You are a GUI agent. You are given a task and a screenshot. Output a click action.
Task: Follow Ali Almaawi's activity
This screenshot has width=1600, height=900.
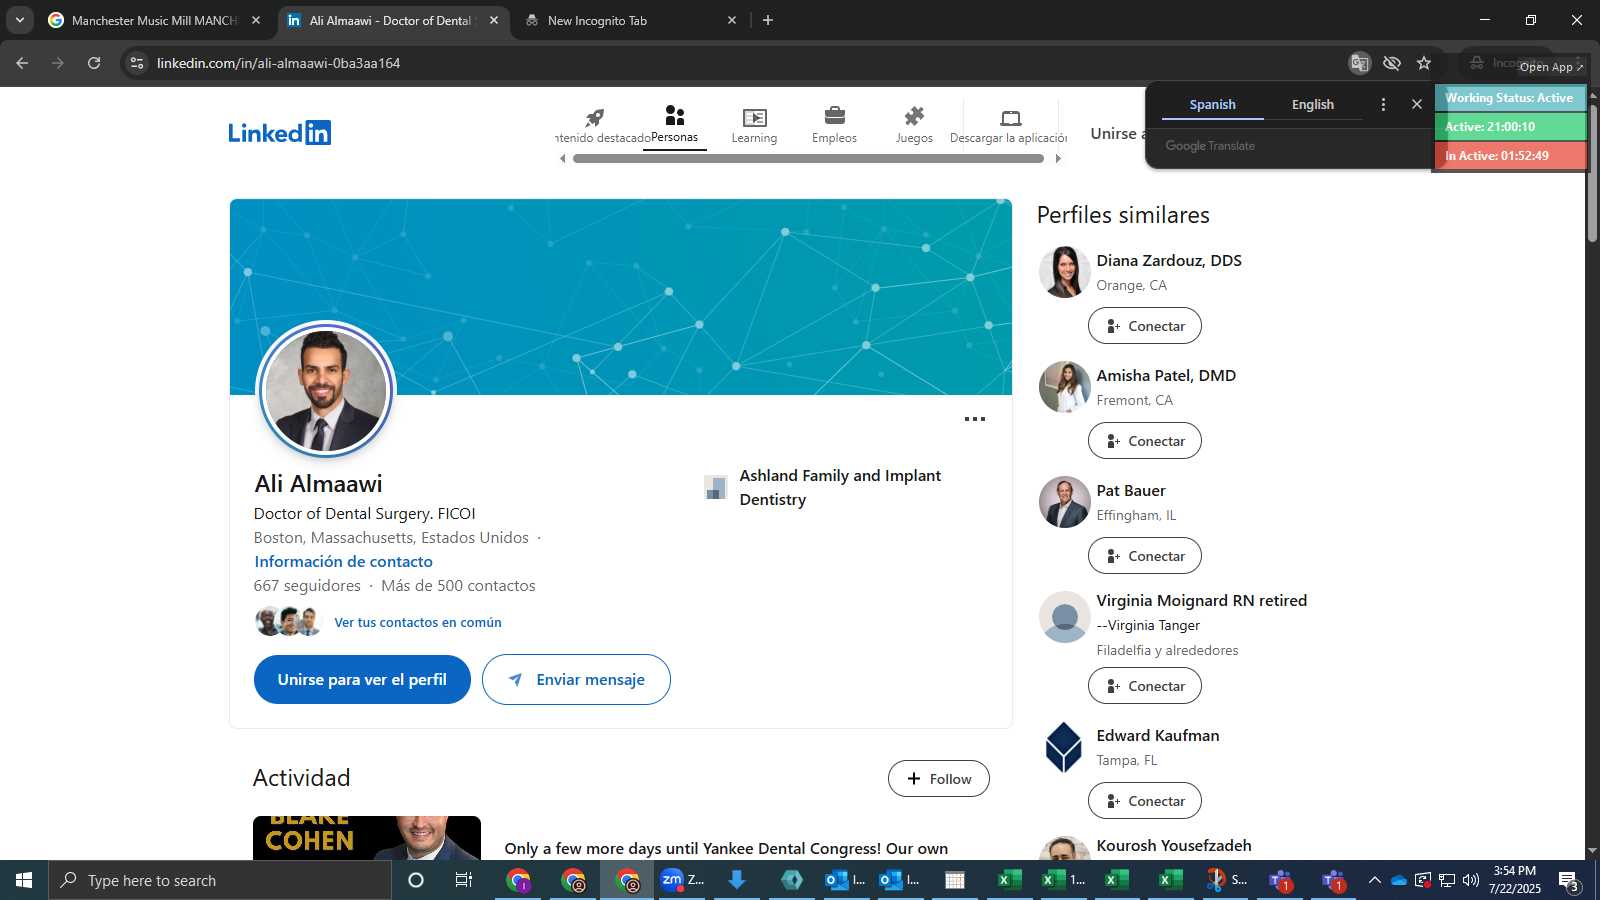pyautogui.click(x=938, y=779)
